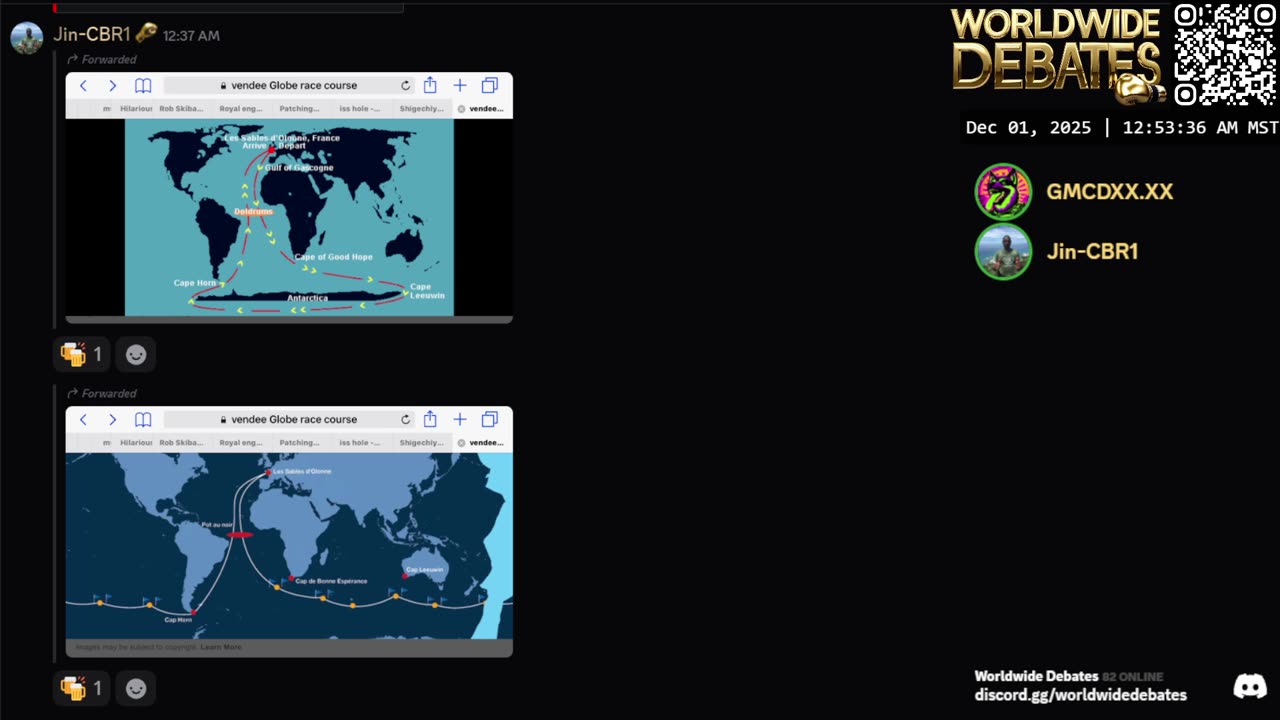Screen dimensions: 1280x720
Task: Click the reload icon in the Cap Horn map screenshot
Action: pyautogui.click(x=405, y=420)
